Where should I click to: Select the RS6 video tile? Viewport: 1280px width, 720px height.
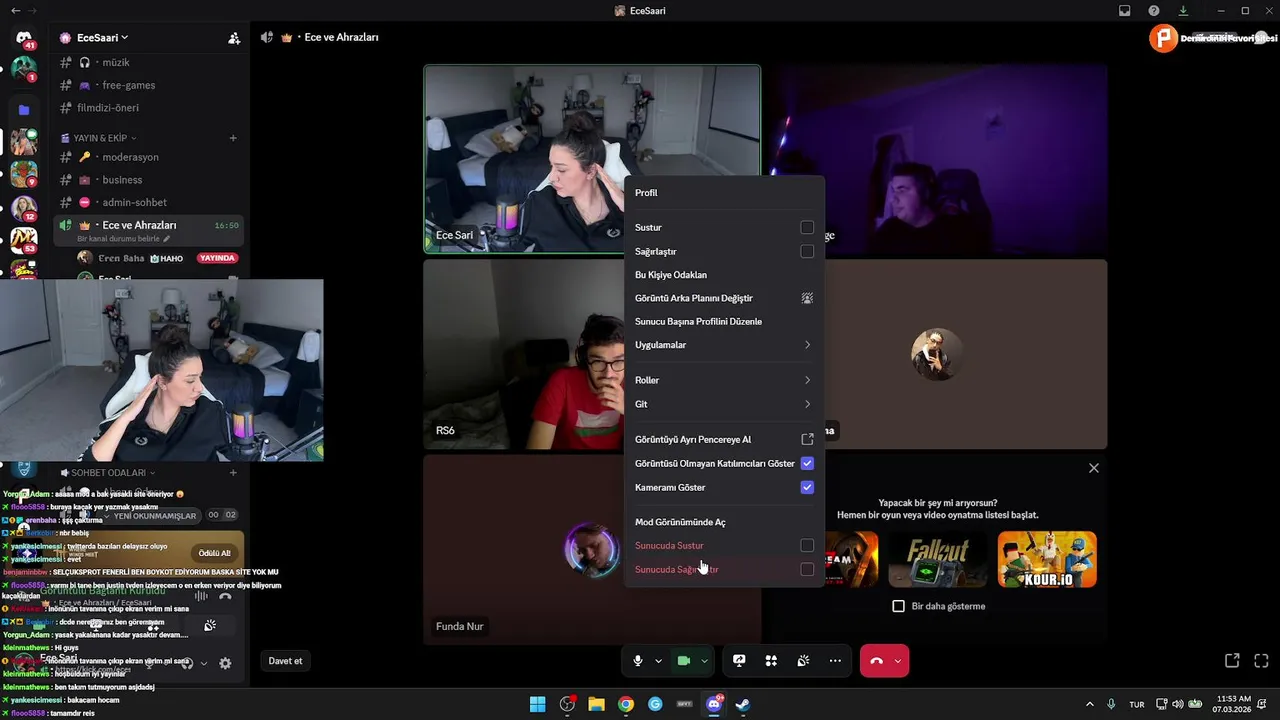point(524,354)
